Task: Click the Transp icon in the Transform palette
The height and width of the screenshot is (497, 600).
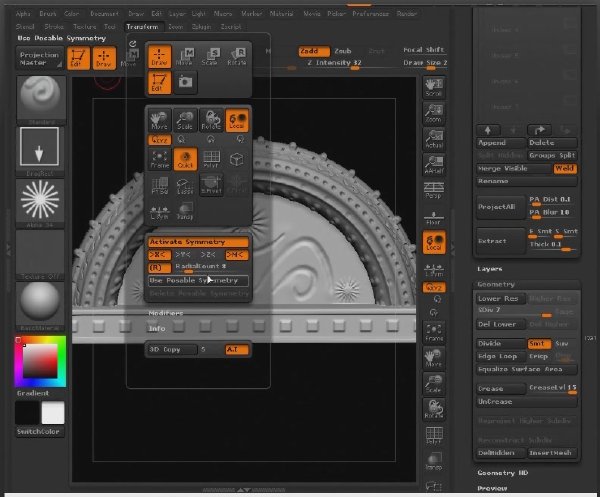Action: [x=185, y=211]
